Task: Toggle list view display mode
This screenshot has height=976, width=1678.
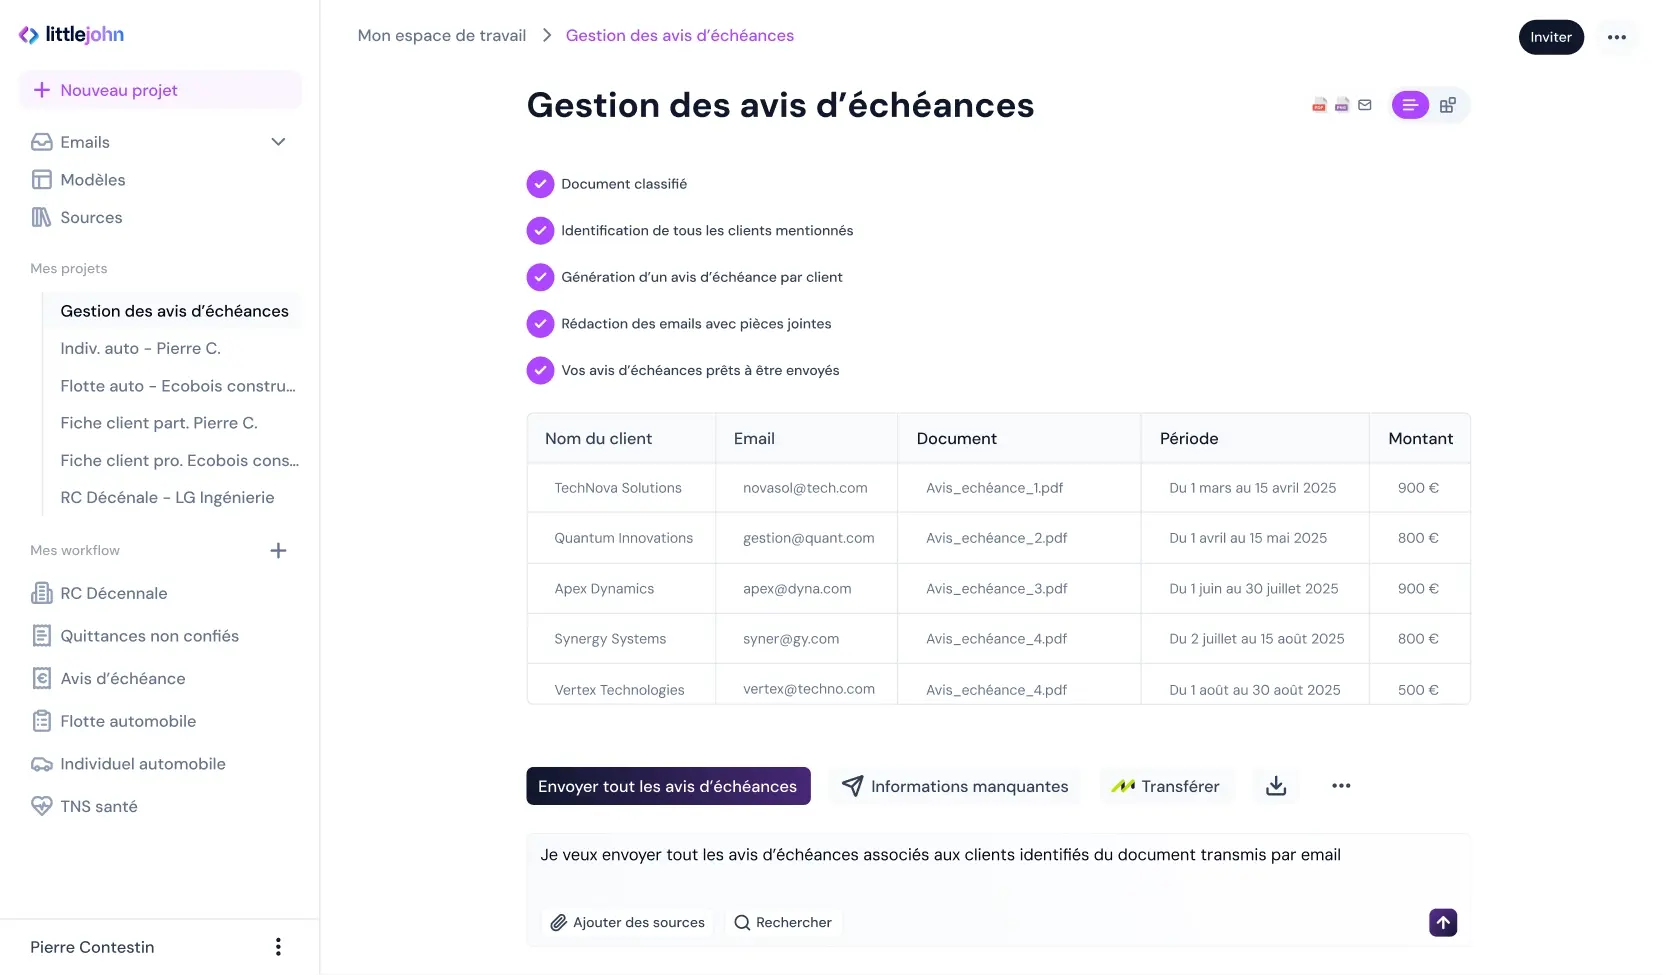Action: [x=1410, y=104]
